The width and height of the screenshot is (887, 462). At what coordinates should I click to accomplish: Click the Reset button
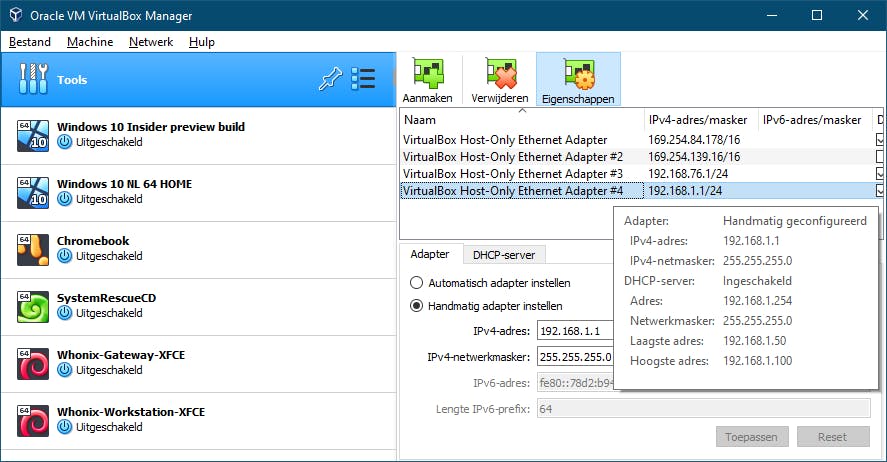833,437
